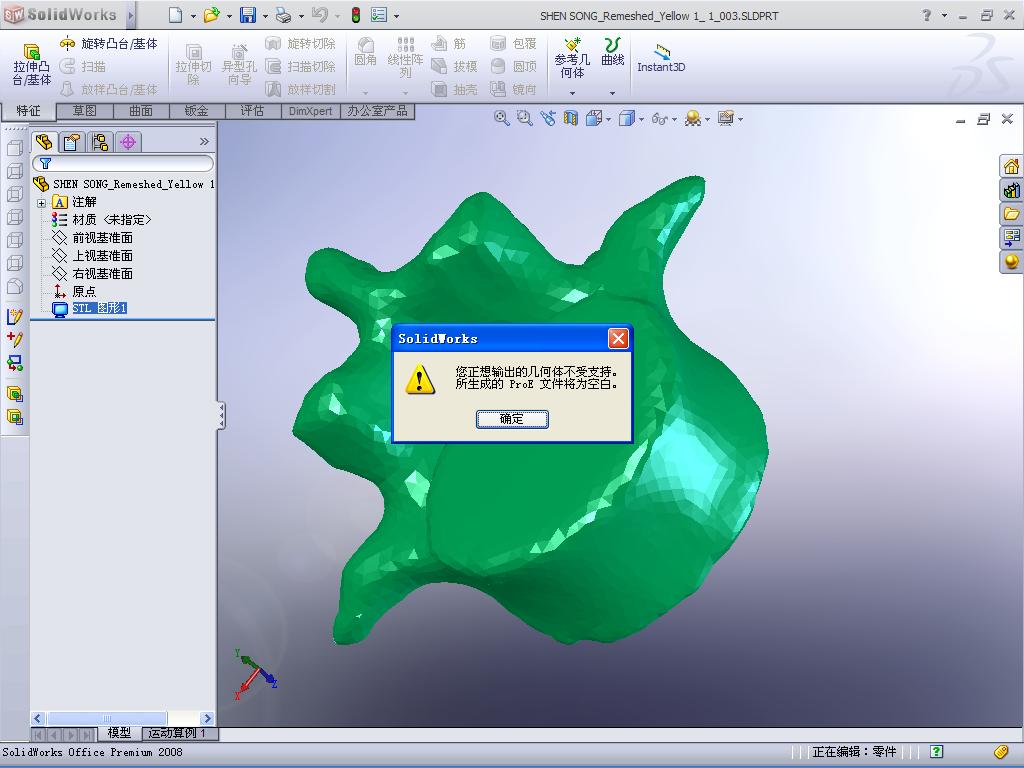Image resolution: width=1024 pixels, height=768 pixels.
Task: Click the panel collapse handle beside tree
Action: click(221, 415)
